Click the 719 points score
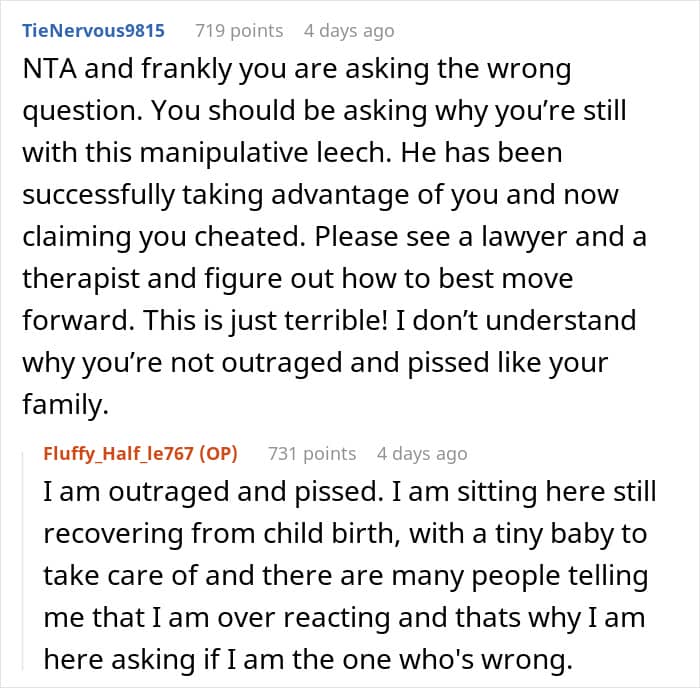Image resolution: width=700 pixels, height=688 pixels. [238, 31]
